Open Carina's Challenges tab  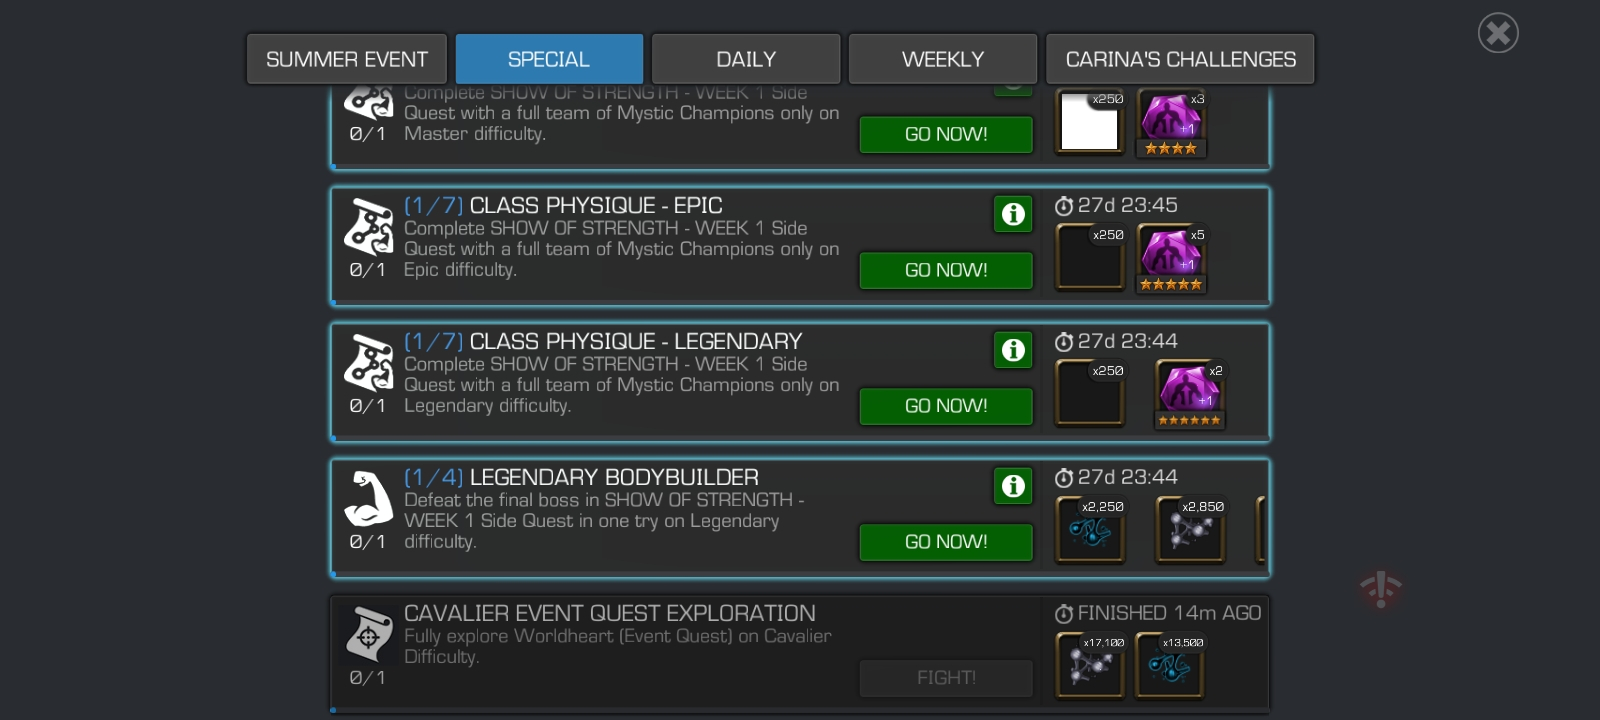click(x=1180, y=59)
